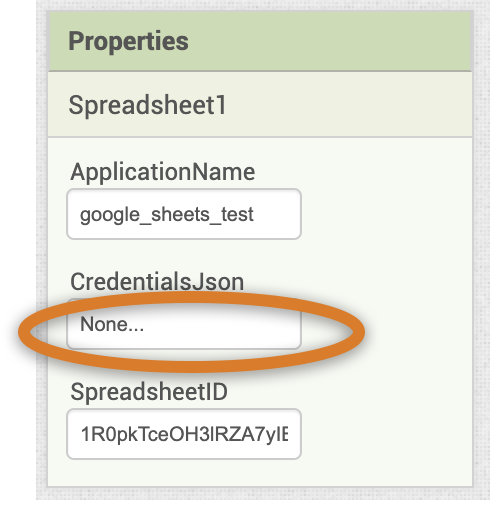Click the CredentialsJson property label
The height and width of the screenshot is (515, 490).
coord(157,282)
